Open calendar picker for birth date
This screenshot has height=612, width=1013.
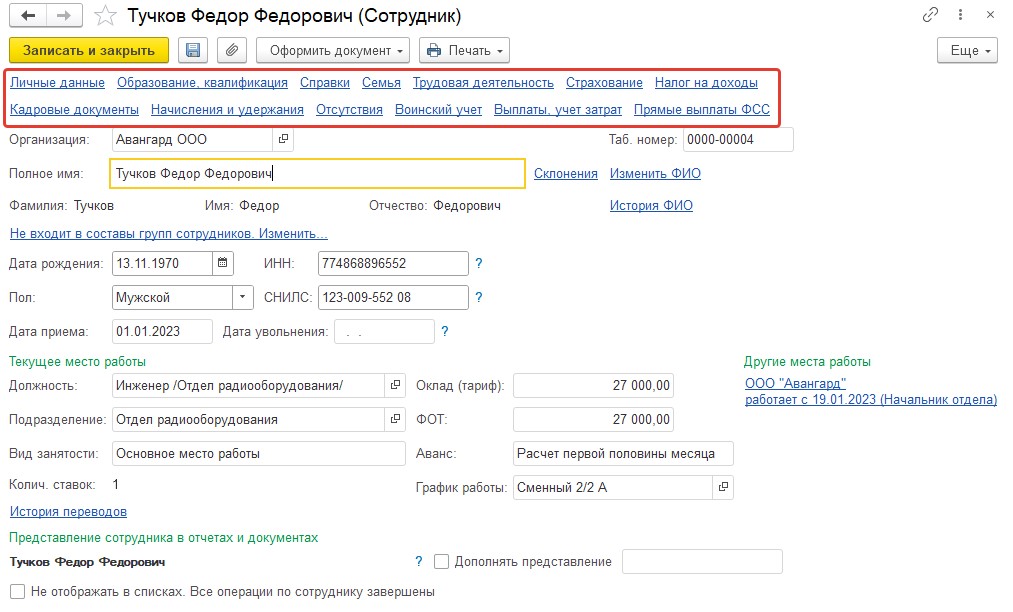coord(223,263)
